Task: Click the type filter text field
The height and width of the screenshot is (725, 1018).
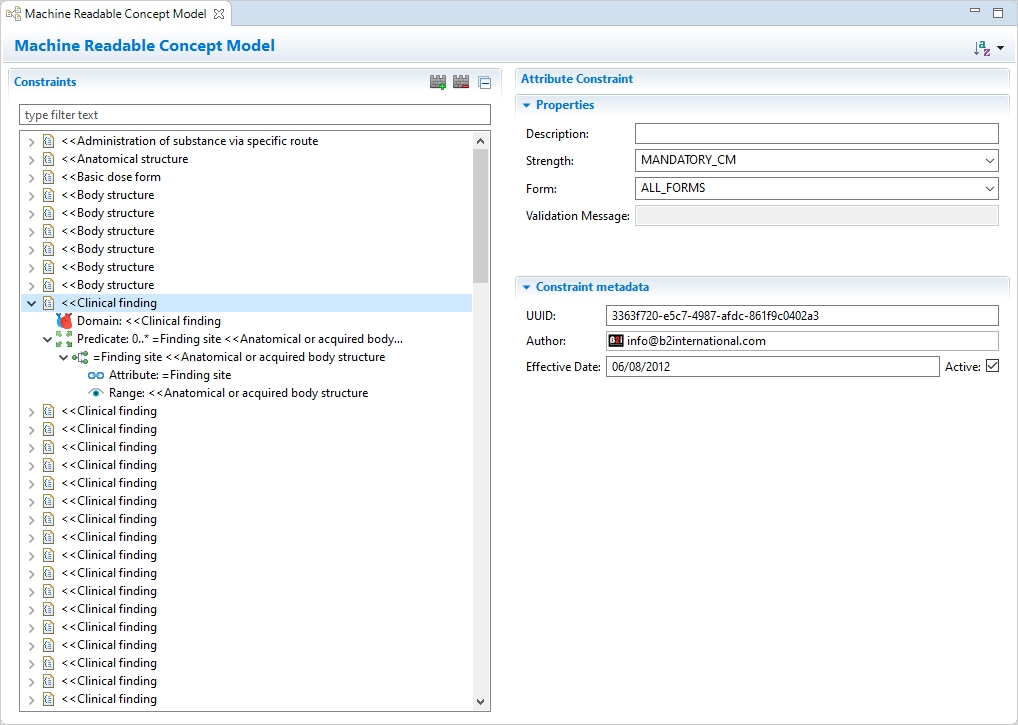Action: point(254,115)
